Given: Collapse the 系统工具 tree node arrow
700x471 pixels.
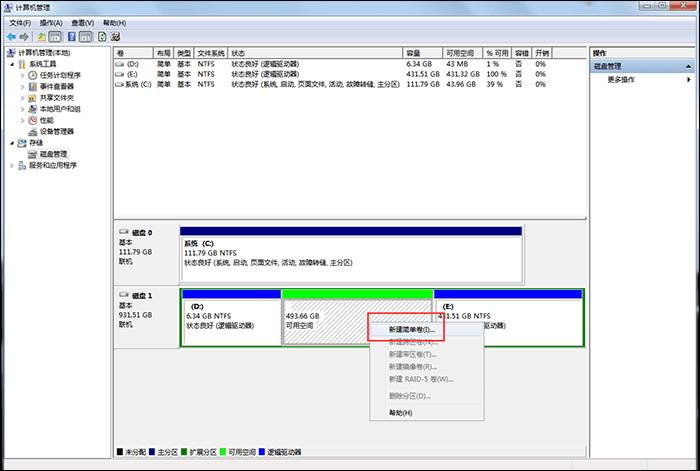Looking at the screenshot, I should pos(12,64).
